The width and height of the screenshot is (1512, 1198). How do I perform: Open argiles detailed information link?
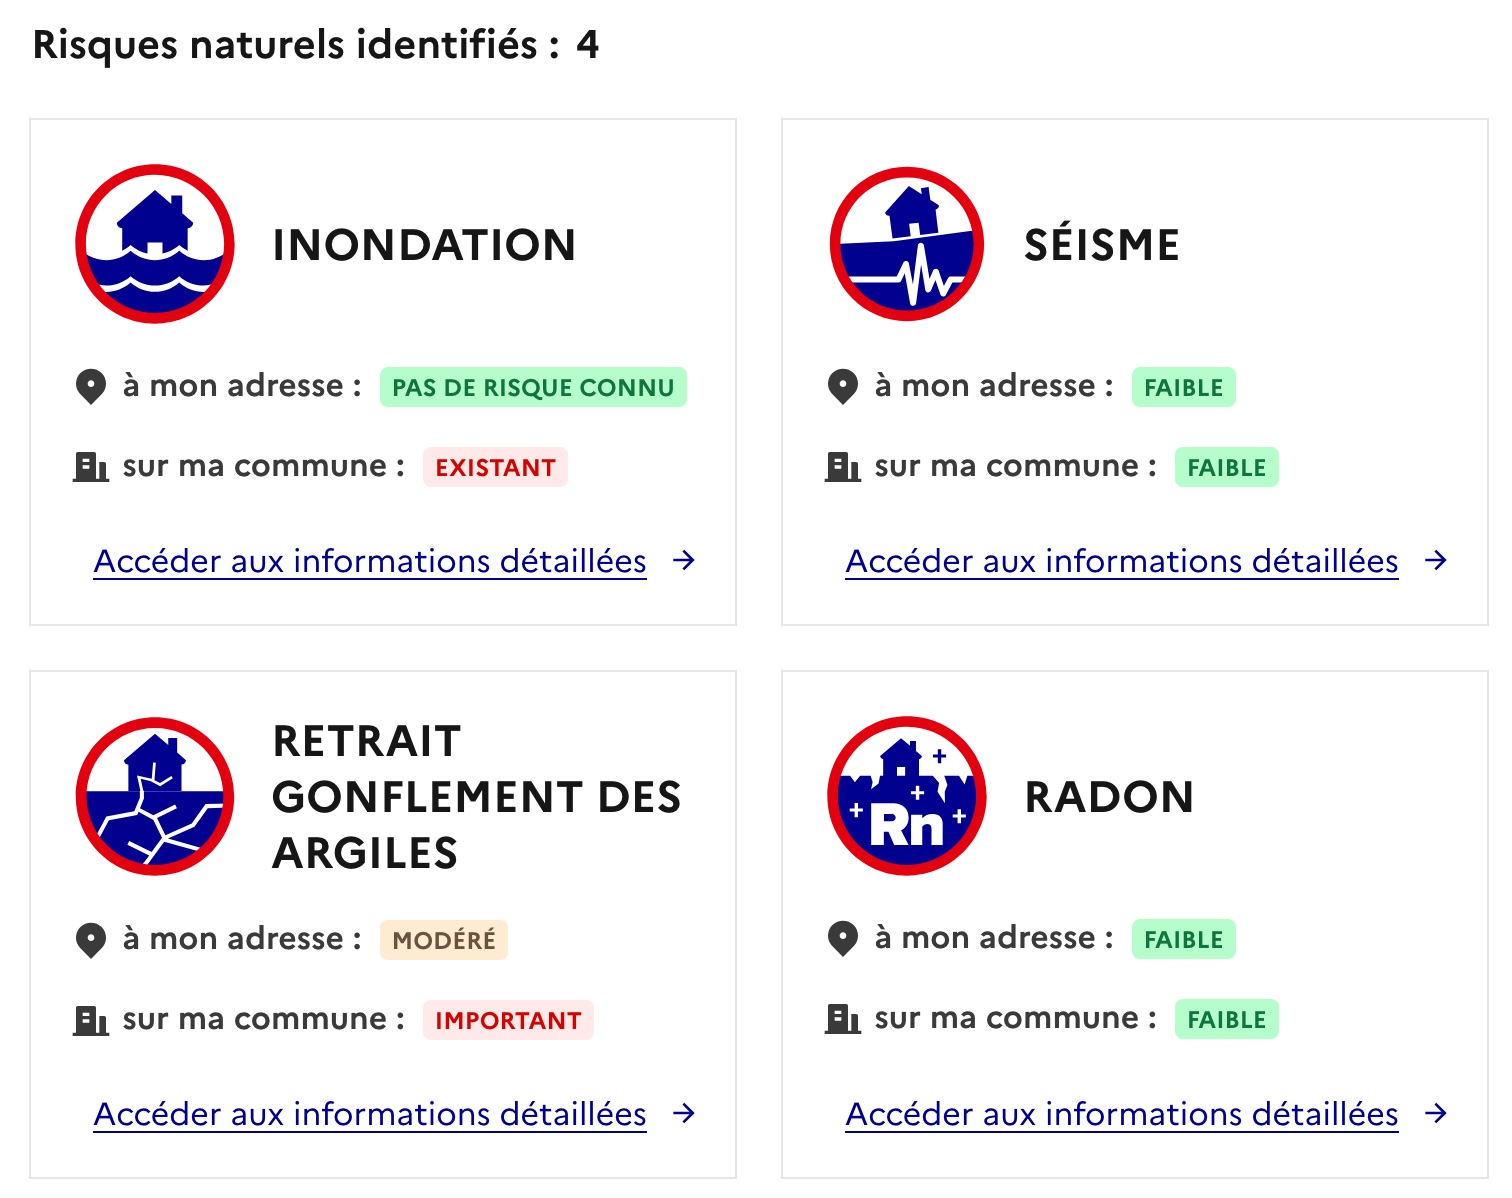[x=370, y=1114]
